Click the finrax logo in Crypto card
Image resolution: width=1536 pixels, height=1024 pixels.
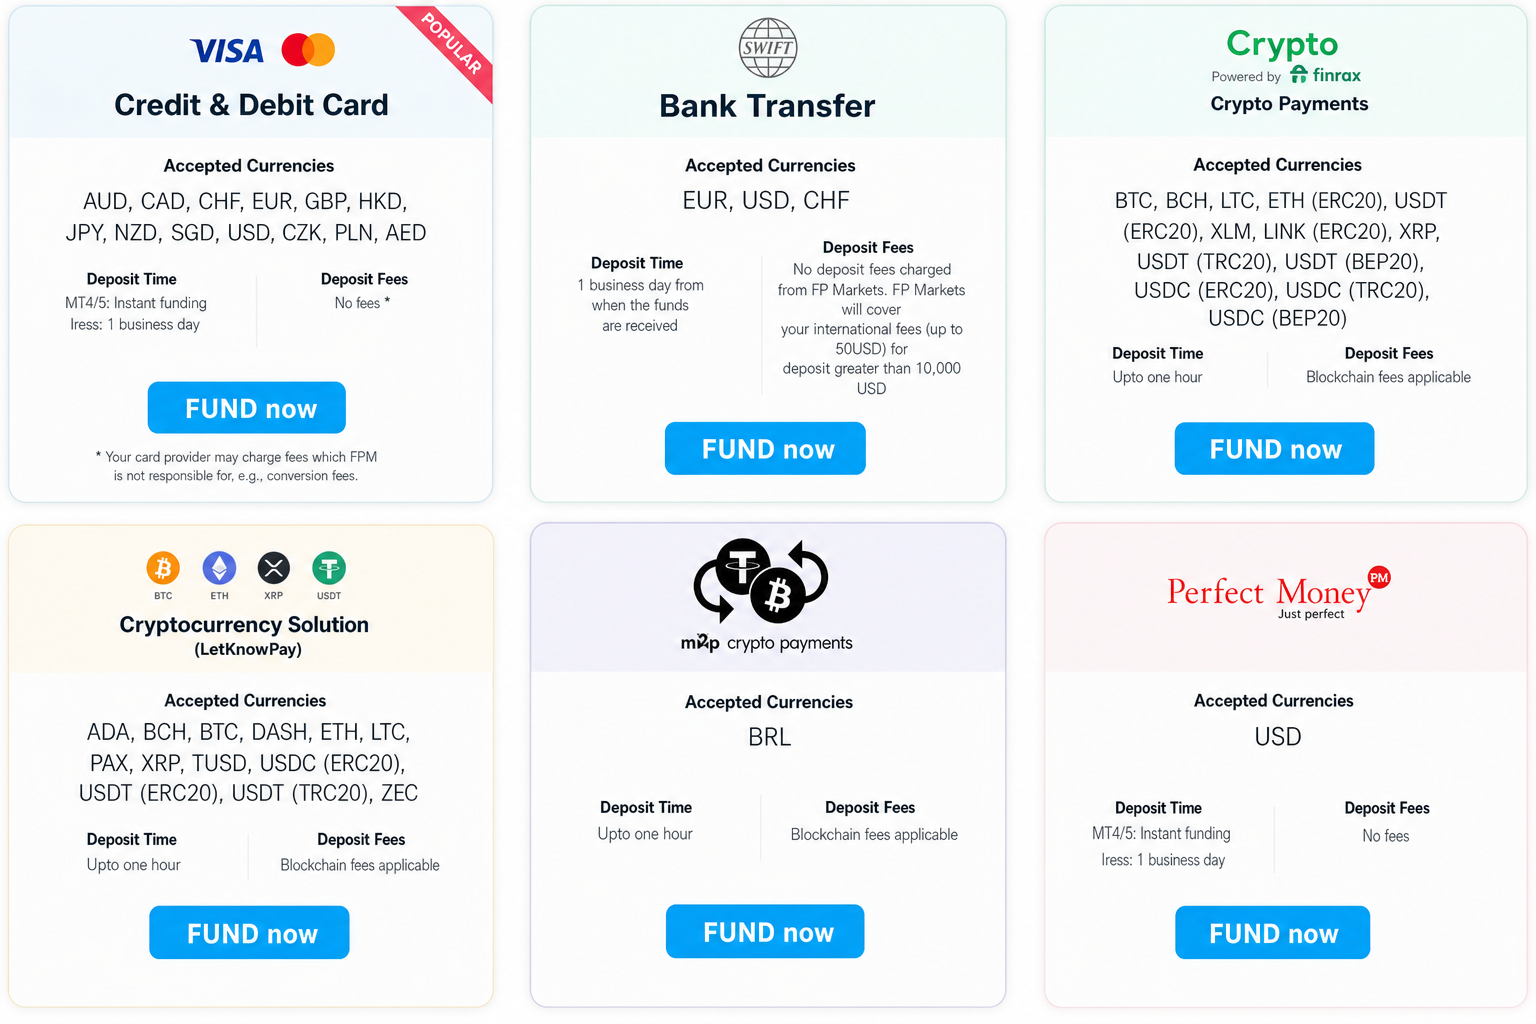(1325, 75)
